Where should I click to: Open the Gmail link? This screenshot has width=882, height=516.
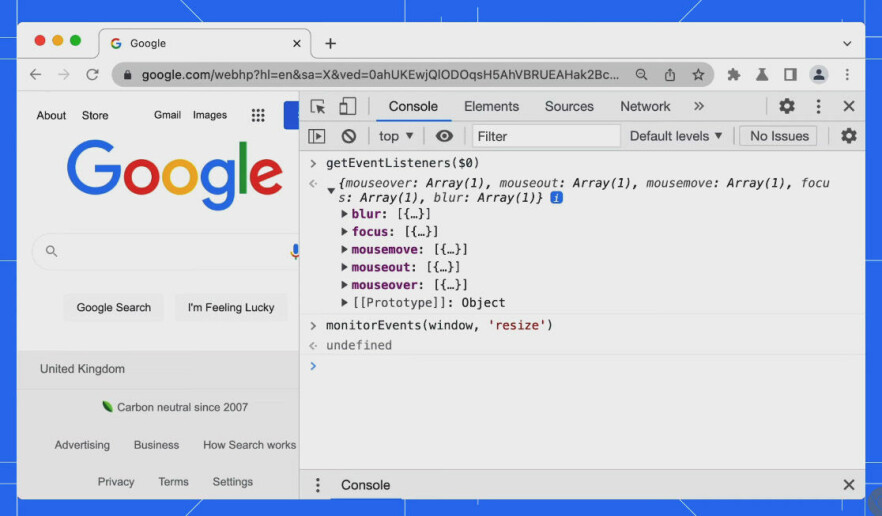[167, 115]
